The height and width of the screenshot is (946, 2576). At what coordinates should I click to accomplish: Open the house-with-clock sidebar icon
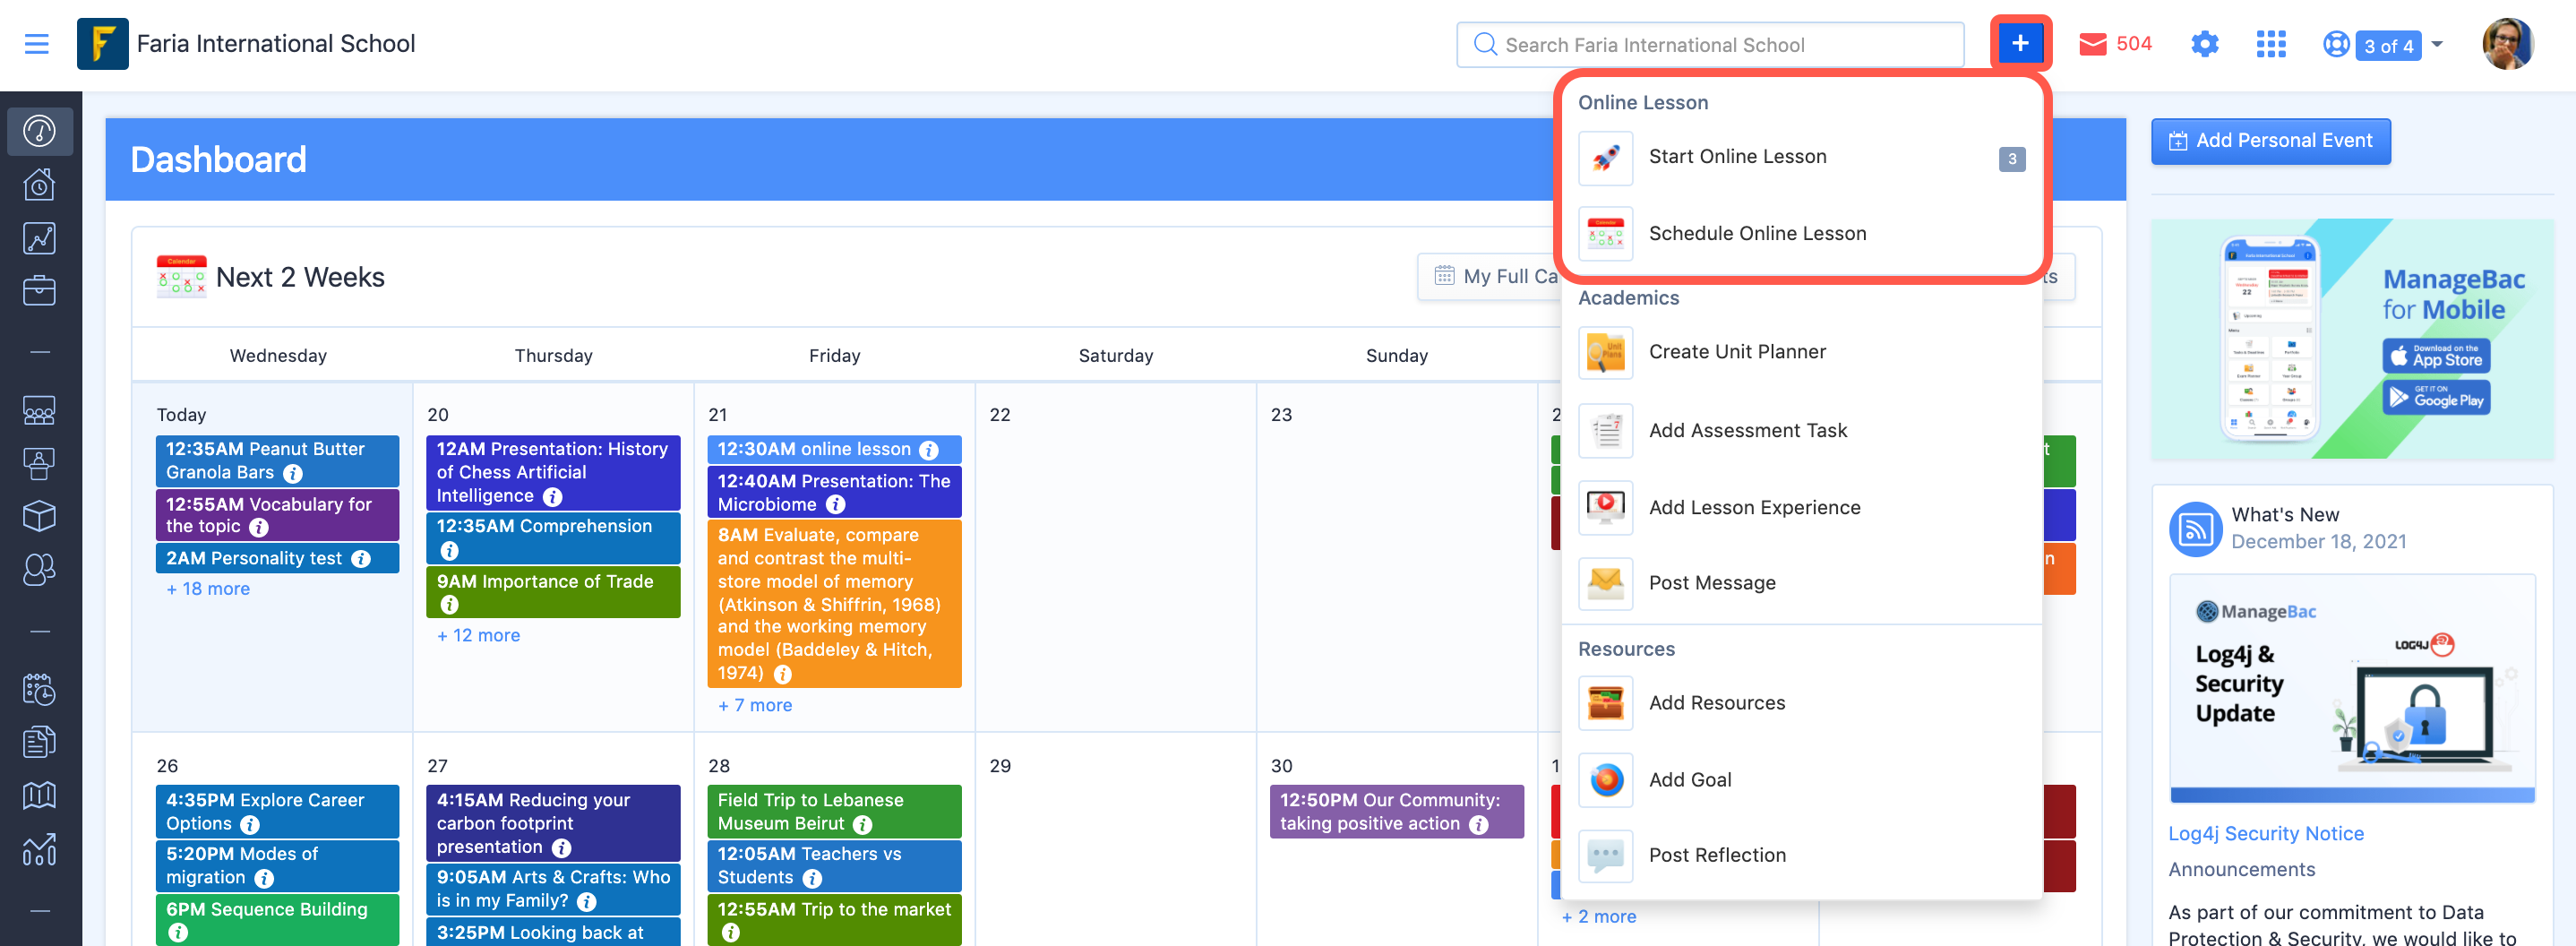click(40, 185)
